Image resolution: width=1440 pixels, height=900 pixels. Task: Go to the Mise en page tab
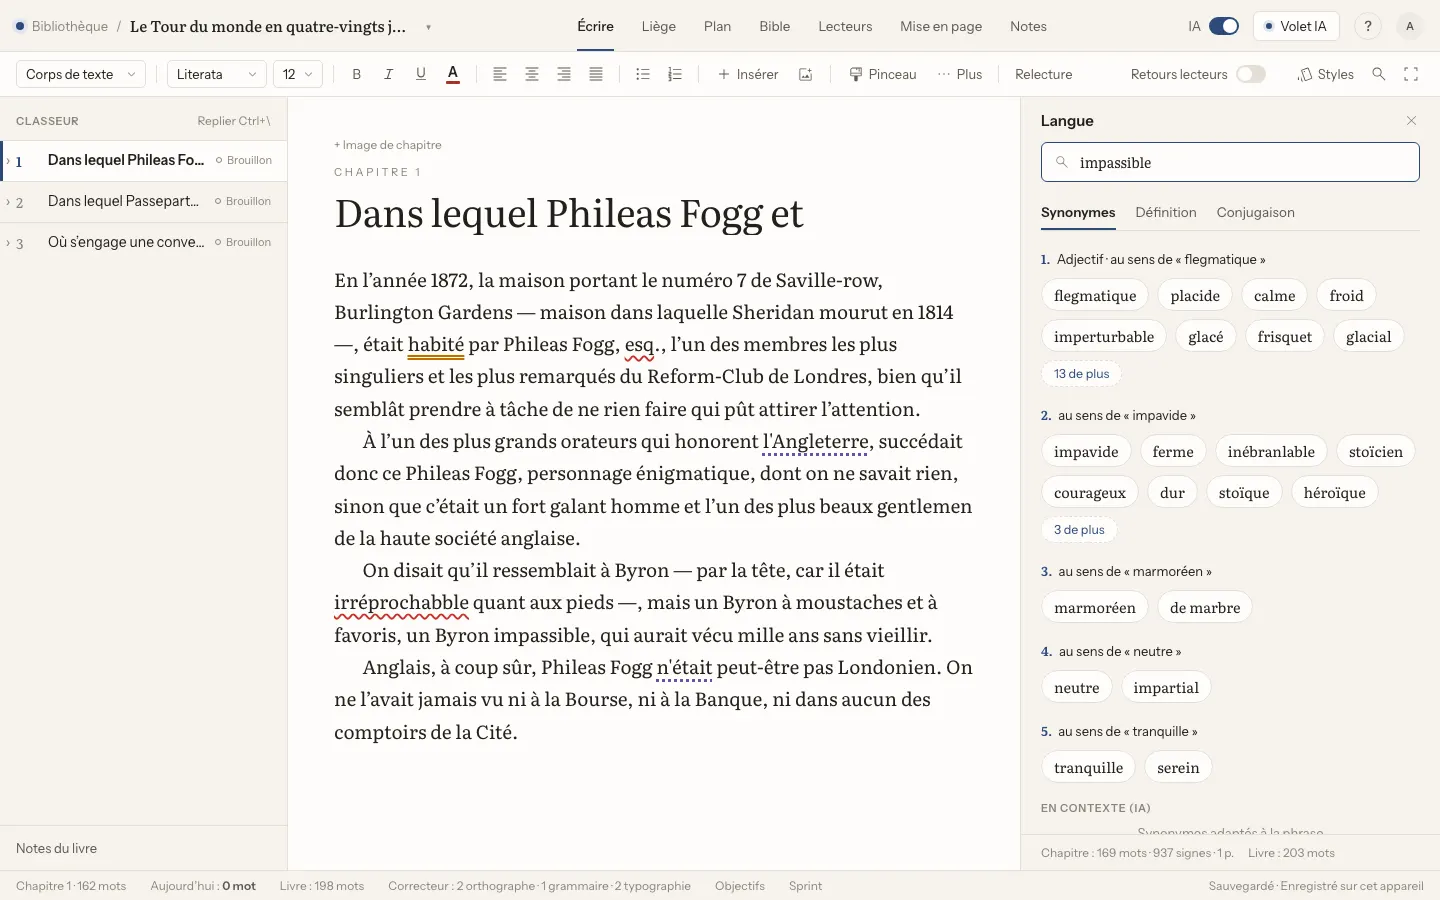click(941, 26)
